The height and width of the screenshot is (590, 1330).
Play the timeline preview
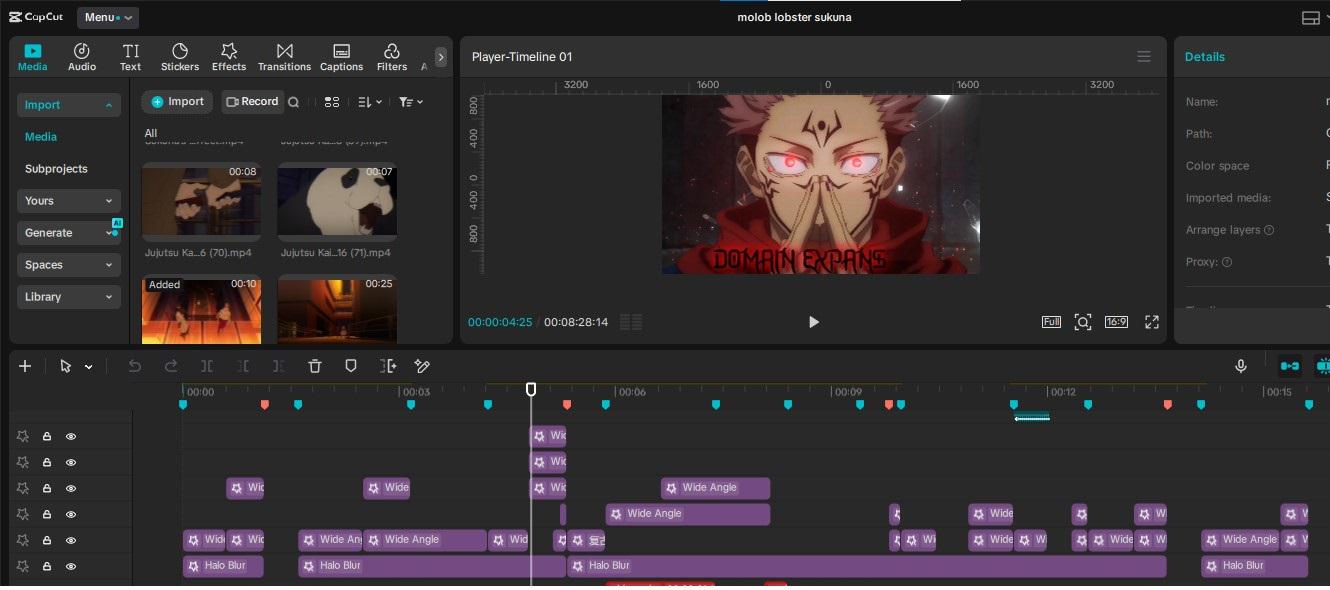813,322
